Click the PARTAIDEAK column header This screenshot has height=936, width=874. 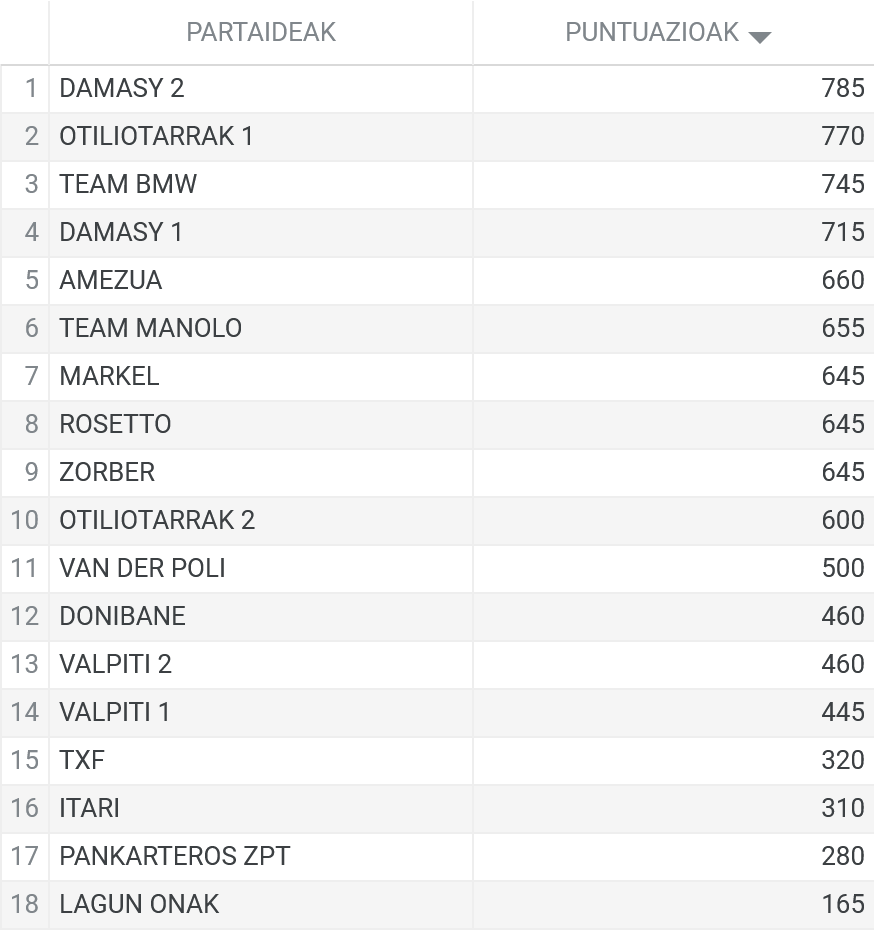(261, 33)
